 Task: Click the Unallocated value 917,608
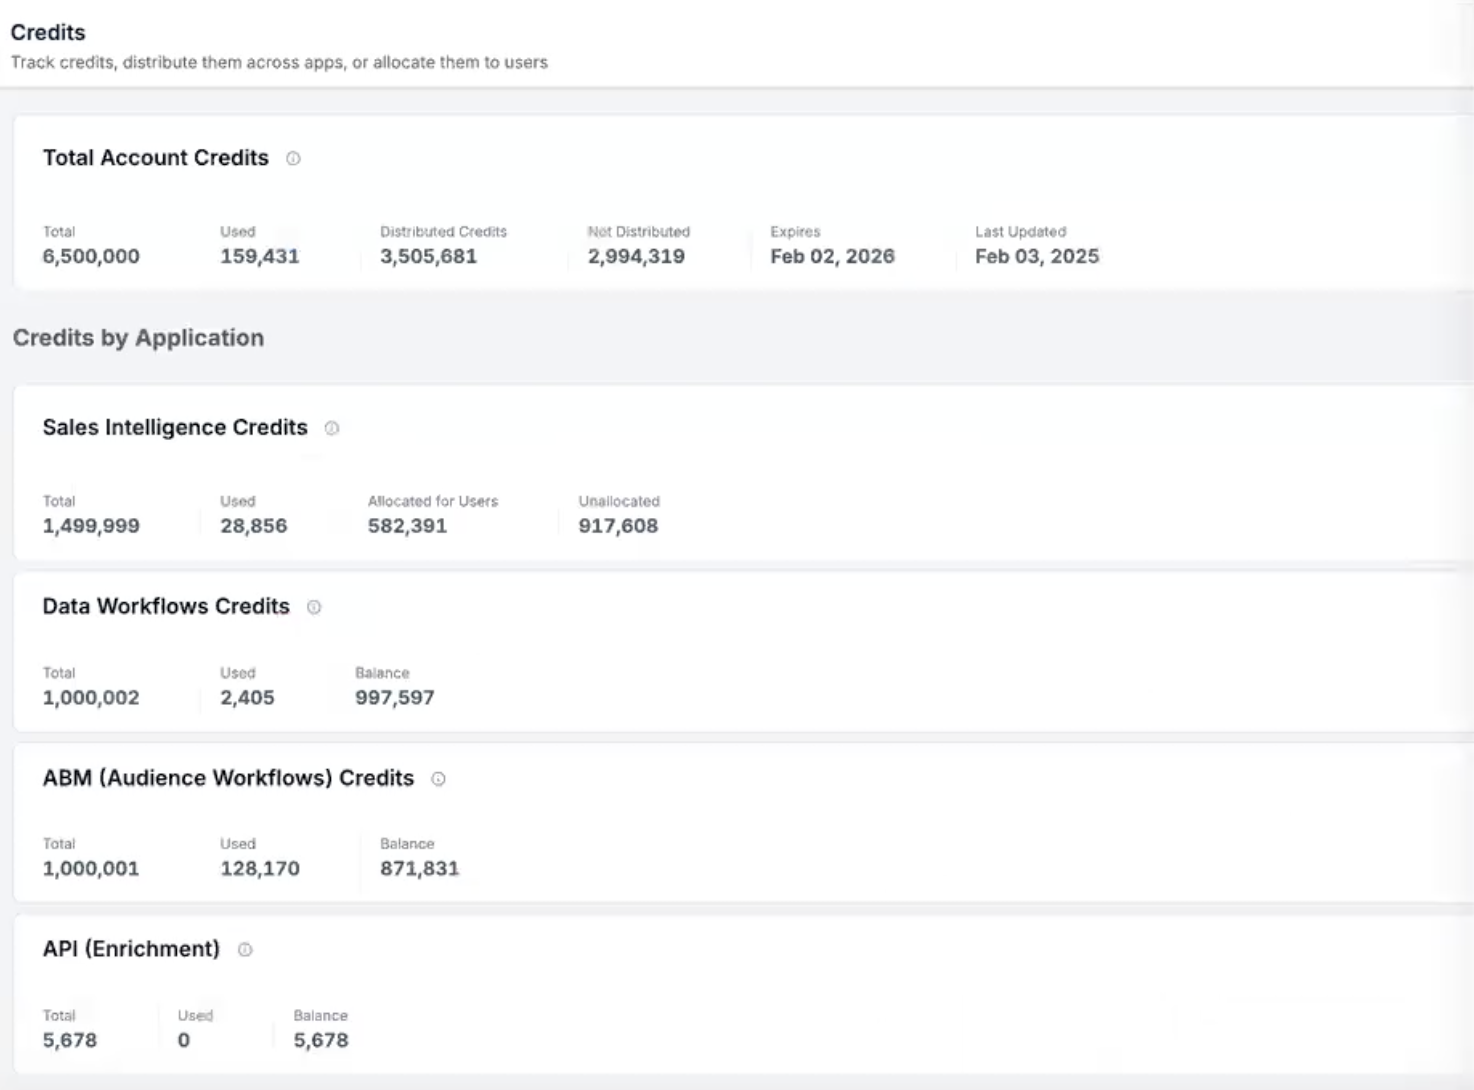pos(618,526)
